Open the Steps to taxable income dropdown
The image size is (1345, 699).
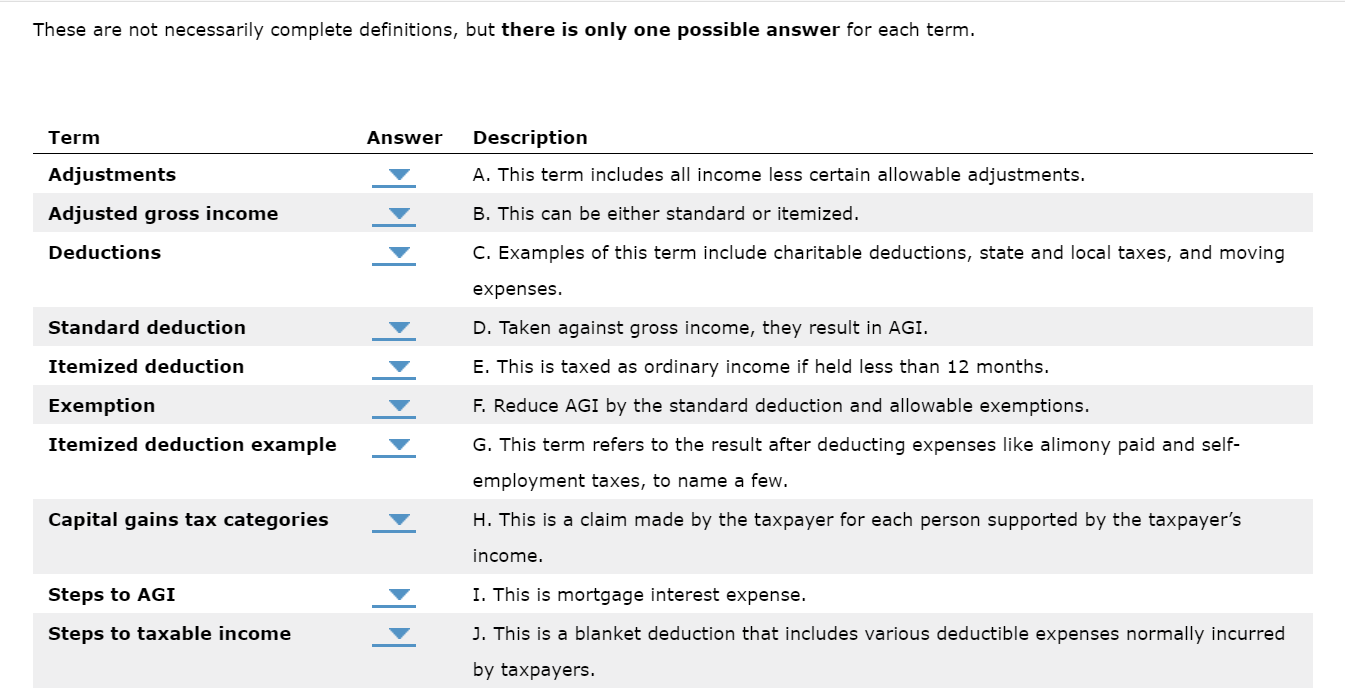pyautogui.click(x=396, y=633)
